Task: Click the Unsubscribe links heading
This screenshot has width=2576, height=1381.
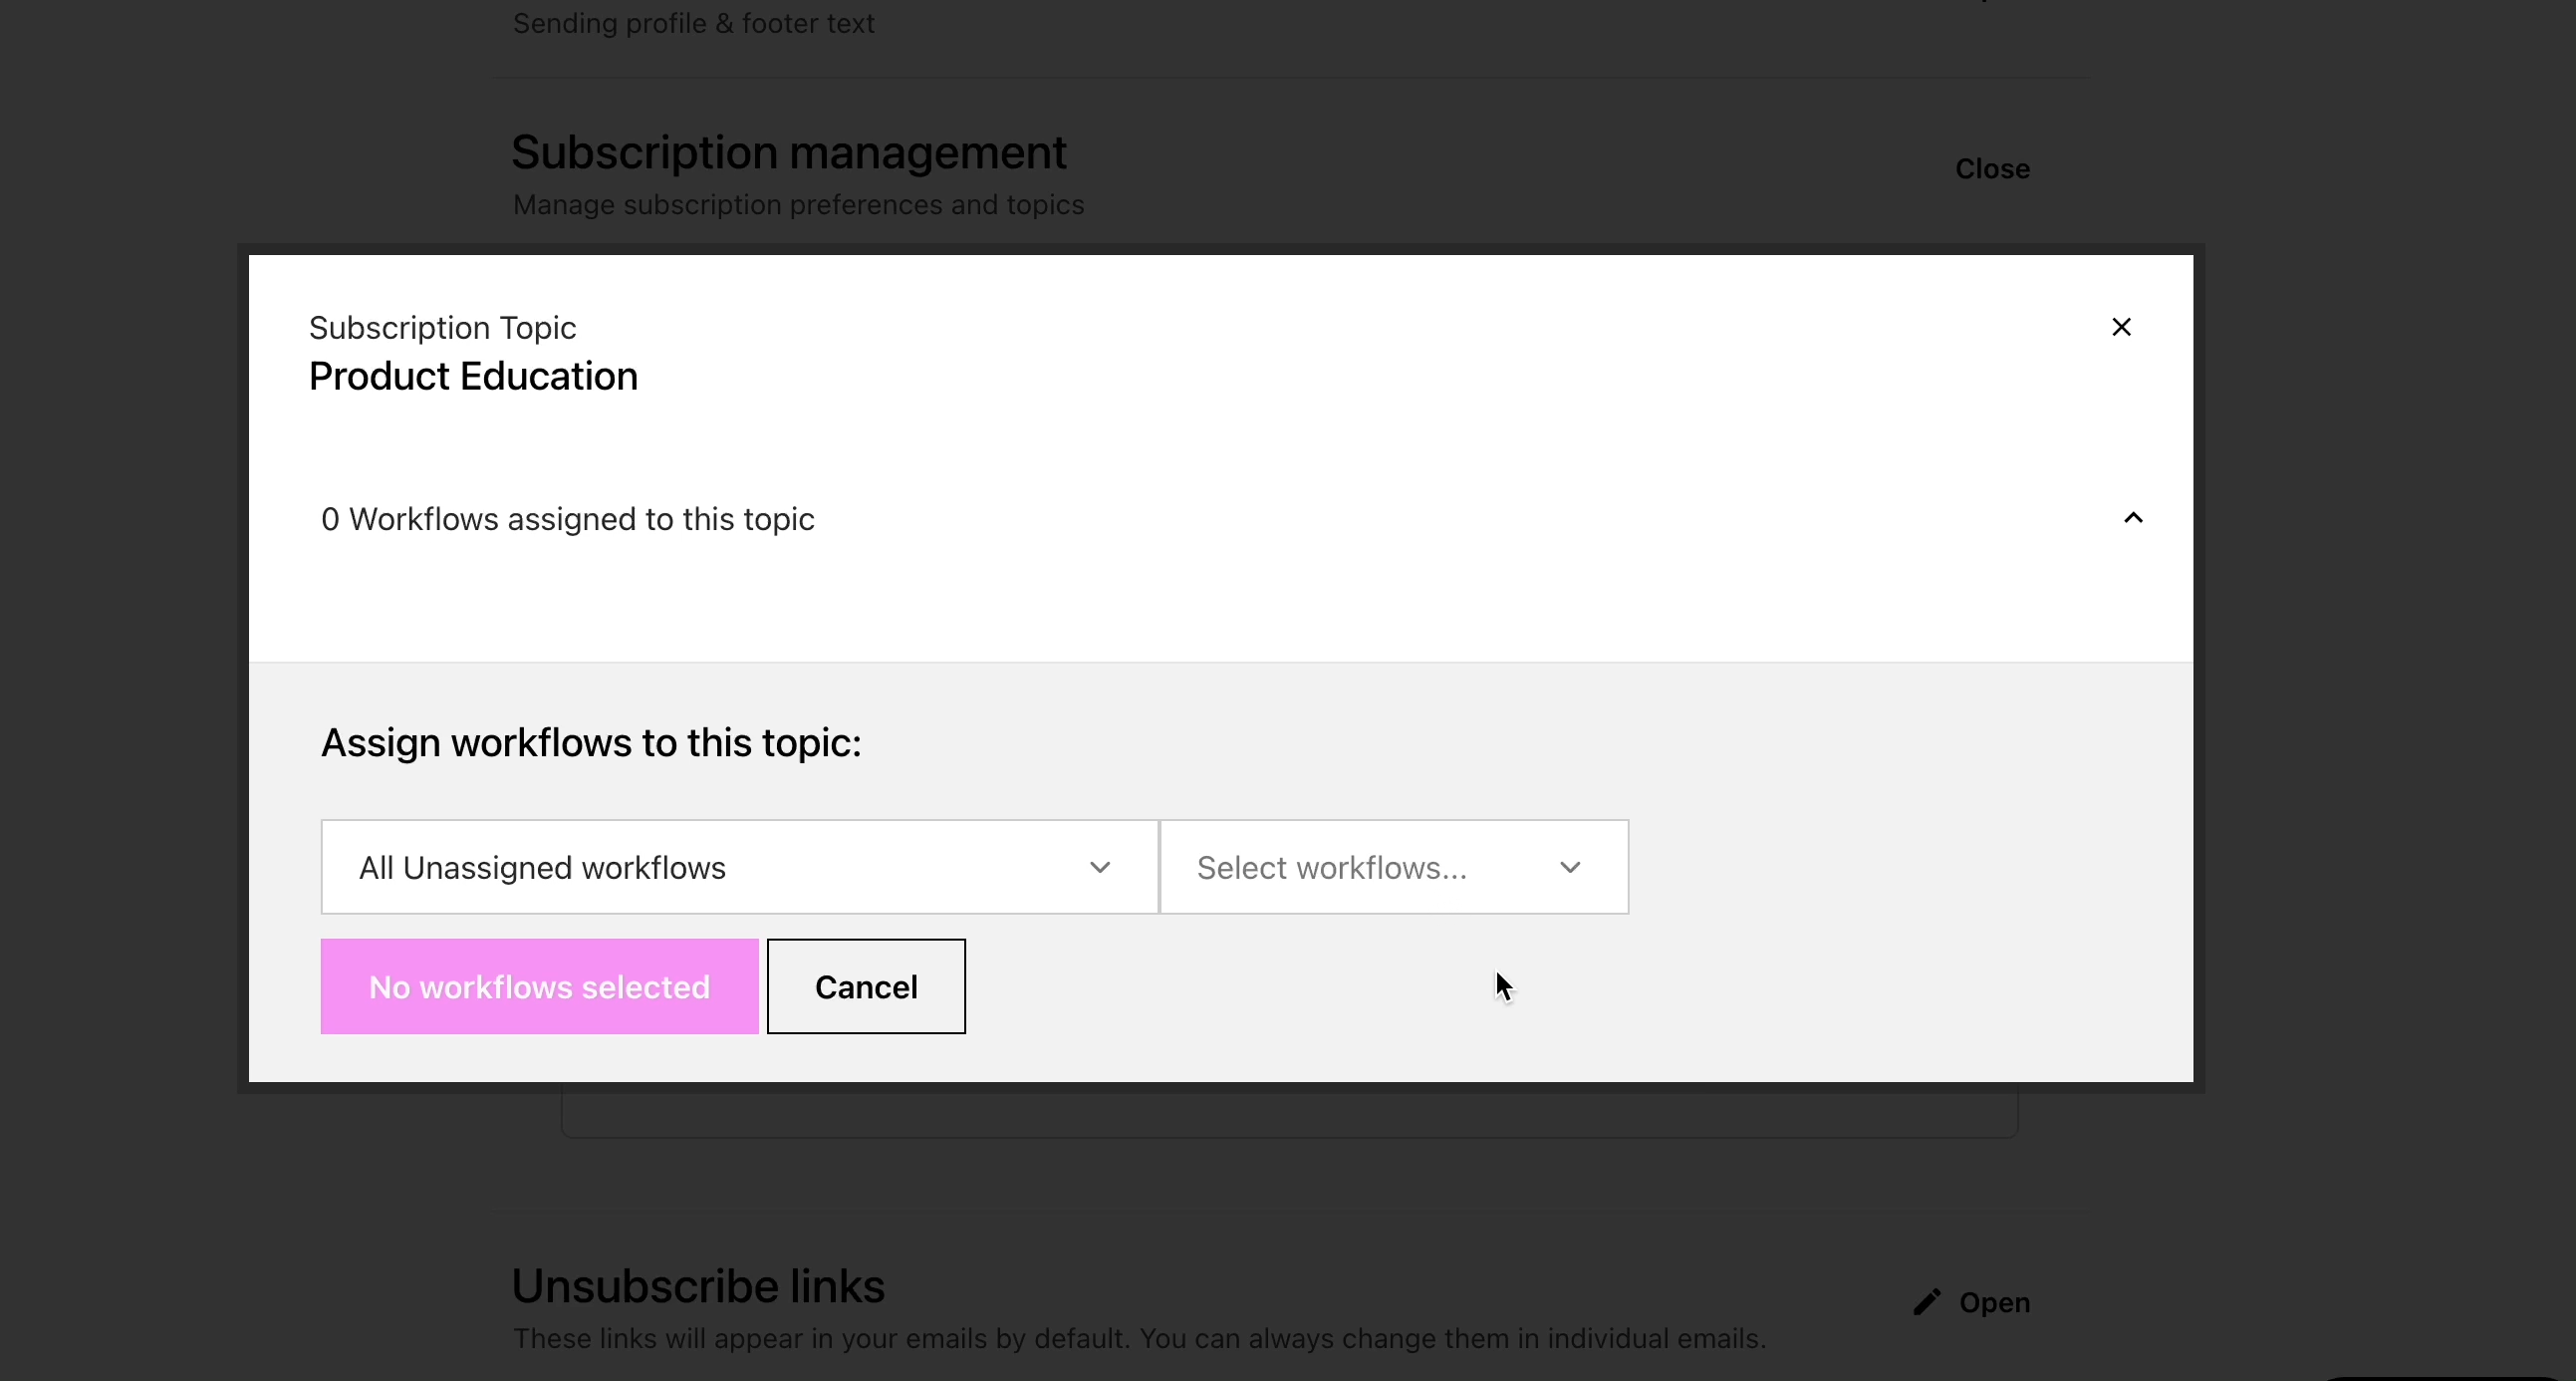Action: click(697, 1285)
